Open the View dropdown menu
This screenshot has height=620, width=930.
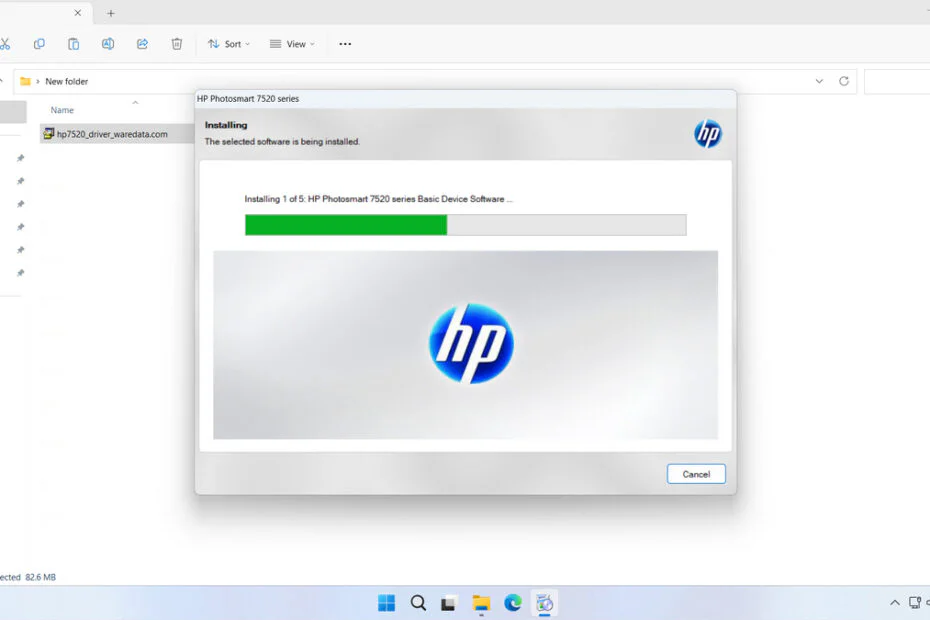click(x=291, y=44)
